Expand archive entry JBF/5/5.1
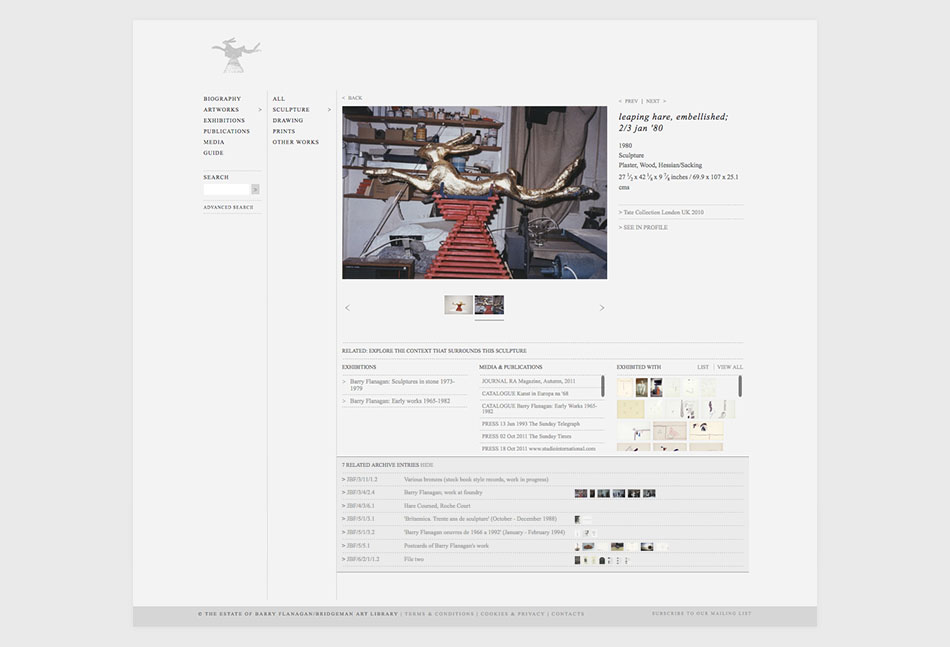 point(356,546)
